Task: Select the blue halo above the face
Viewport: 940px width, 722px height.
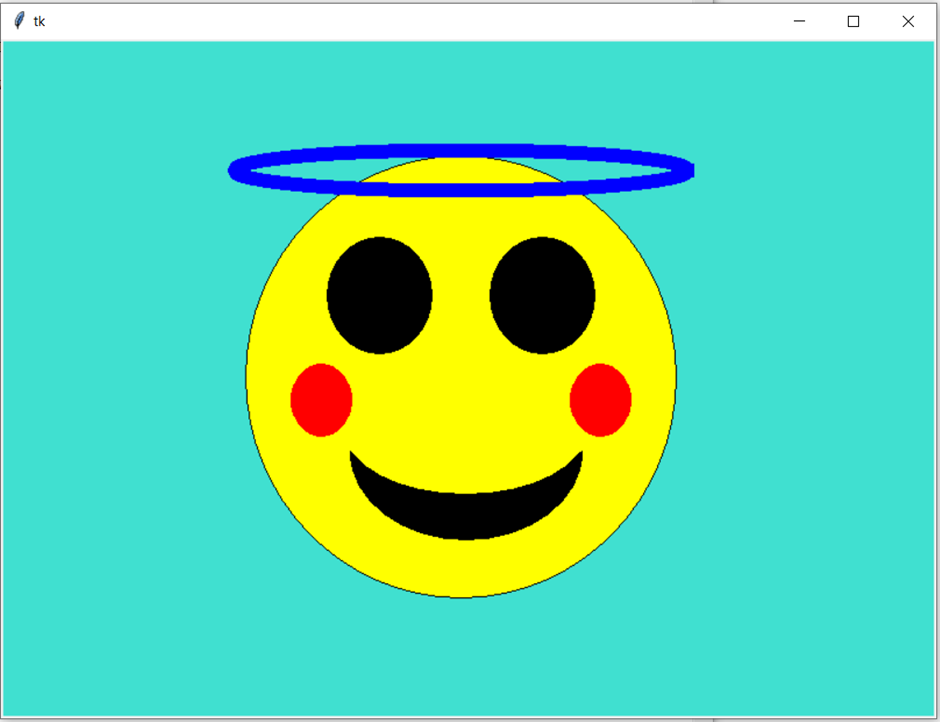Action: pyautogui.click(x=460, y=150)
